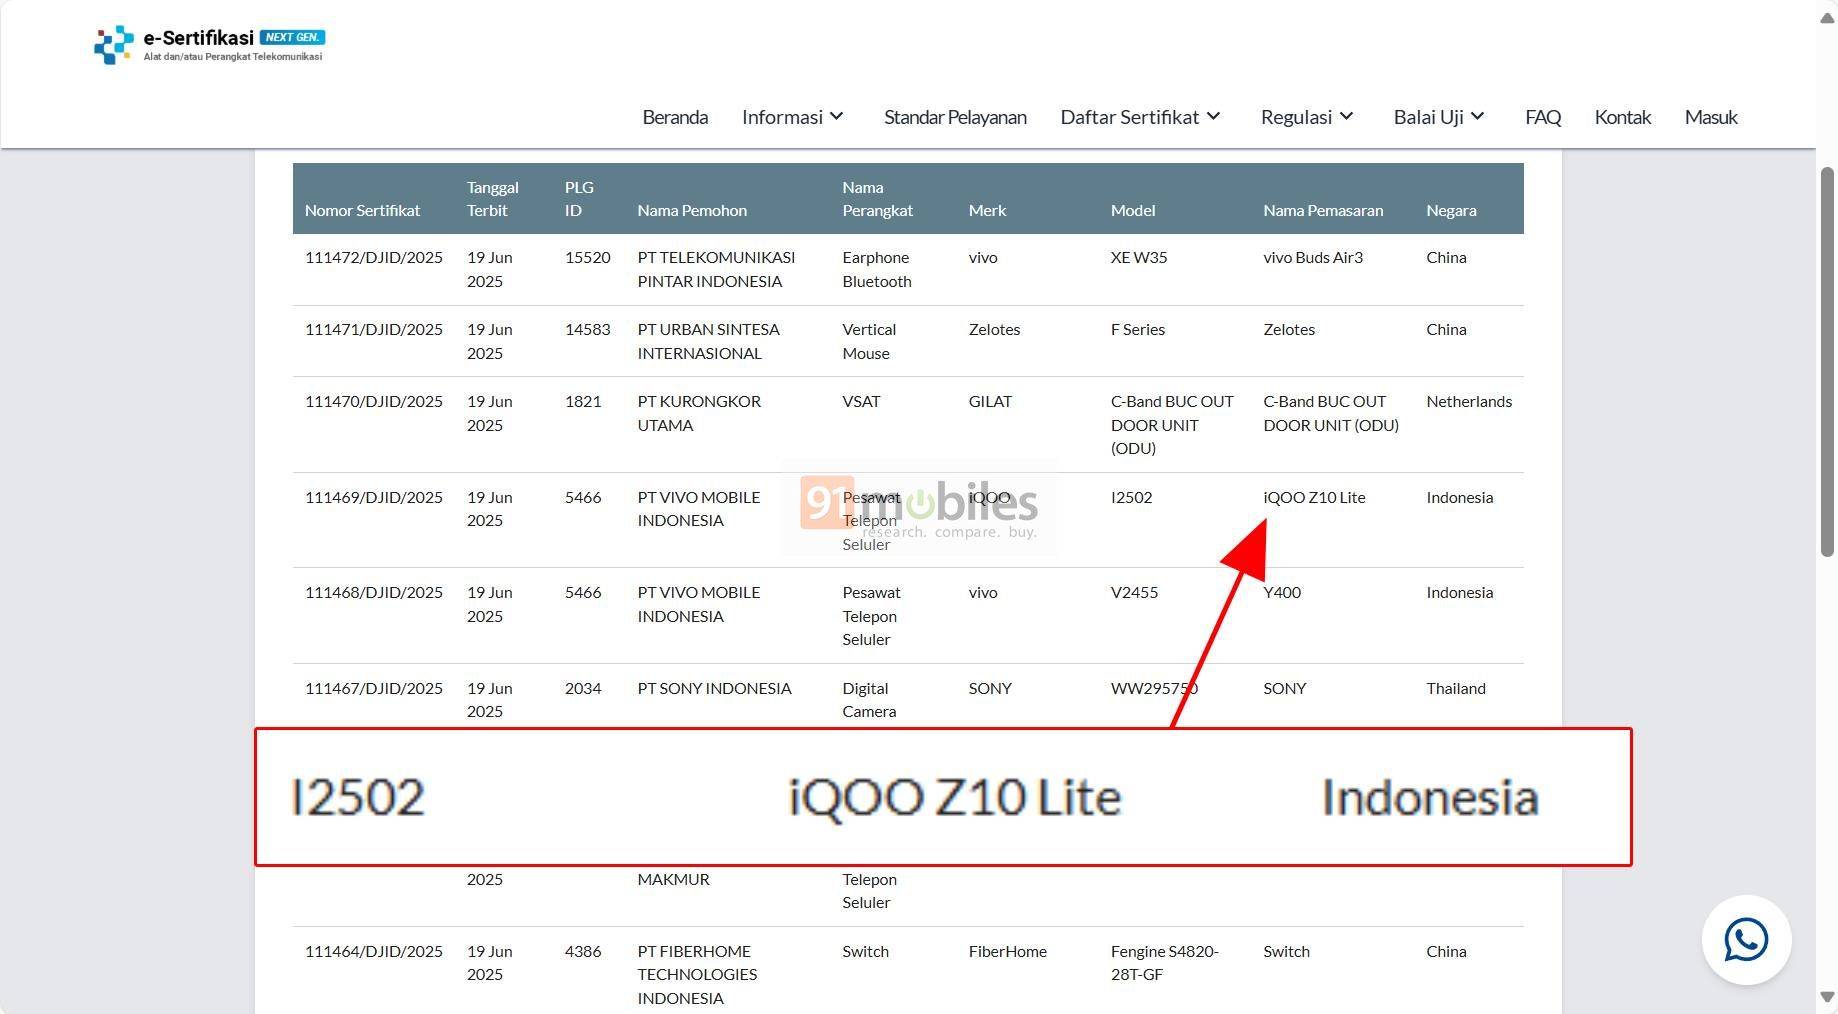Click the Nama Pemohon column header

tap(692, 210)
